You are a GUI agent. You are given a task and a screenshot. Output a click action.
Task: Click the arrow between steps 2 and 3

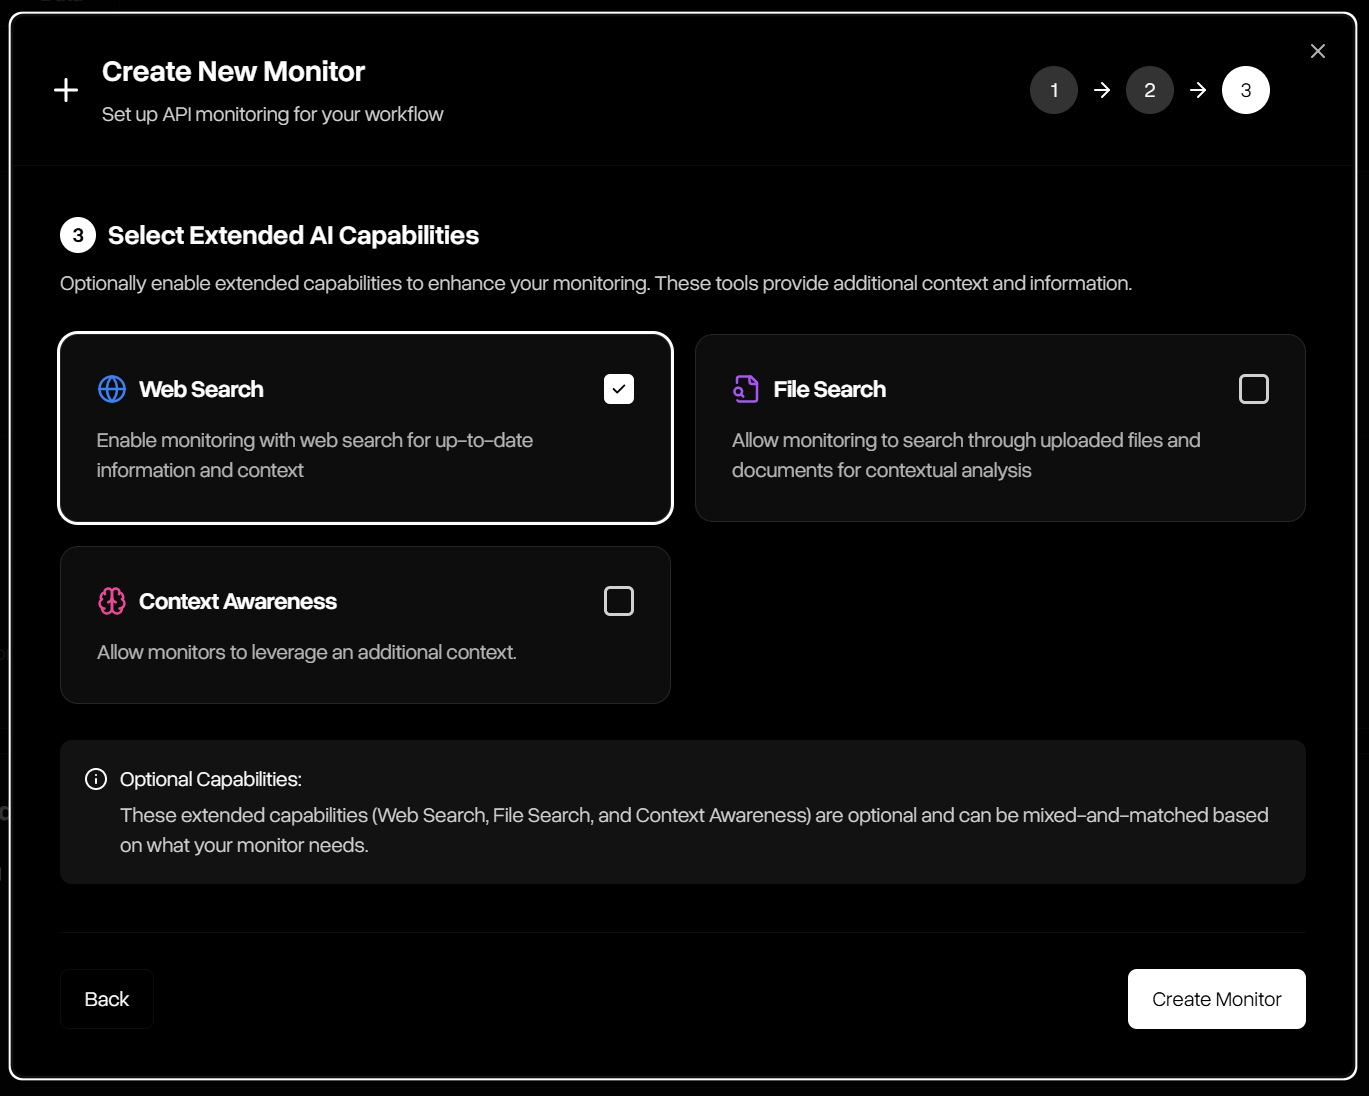coord(1197,89)
